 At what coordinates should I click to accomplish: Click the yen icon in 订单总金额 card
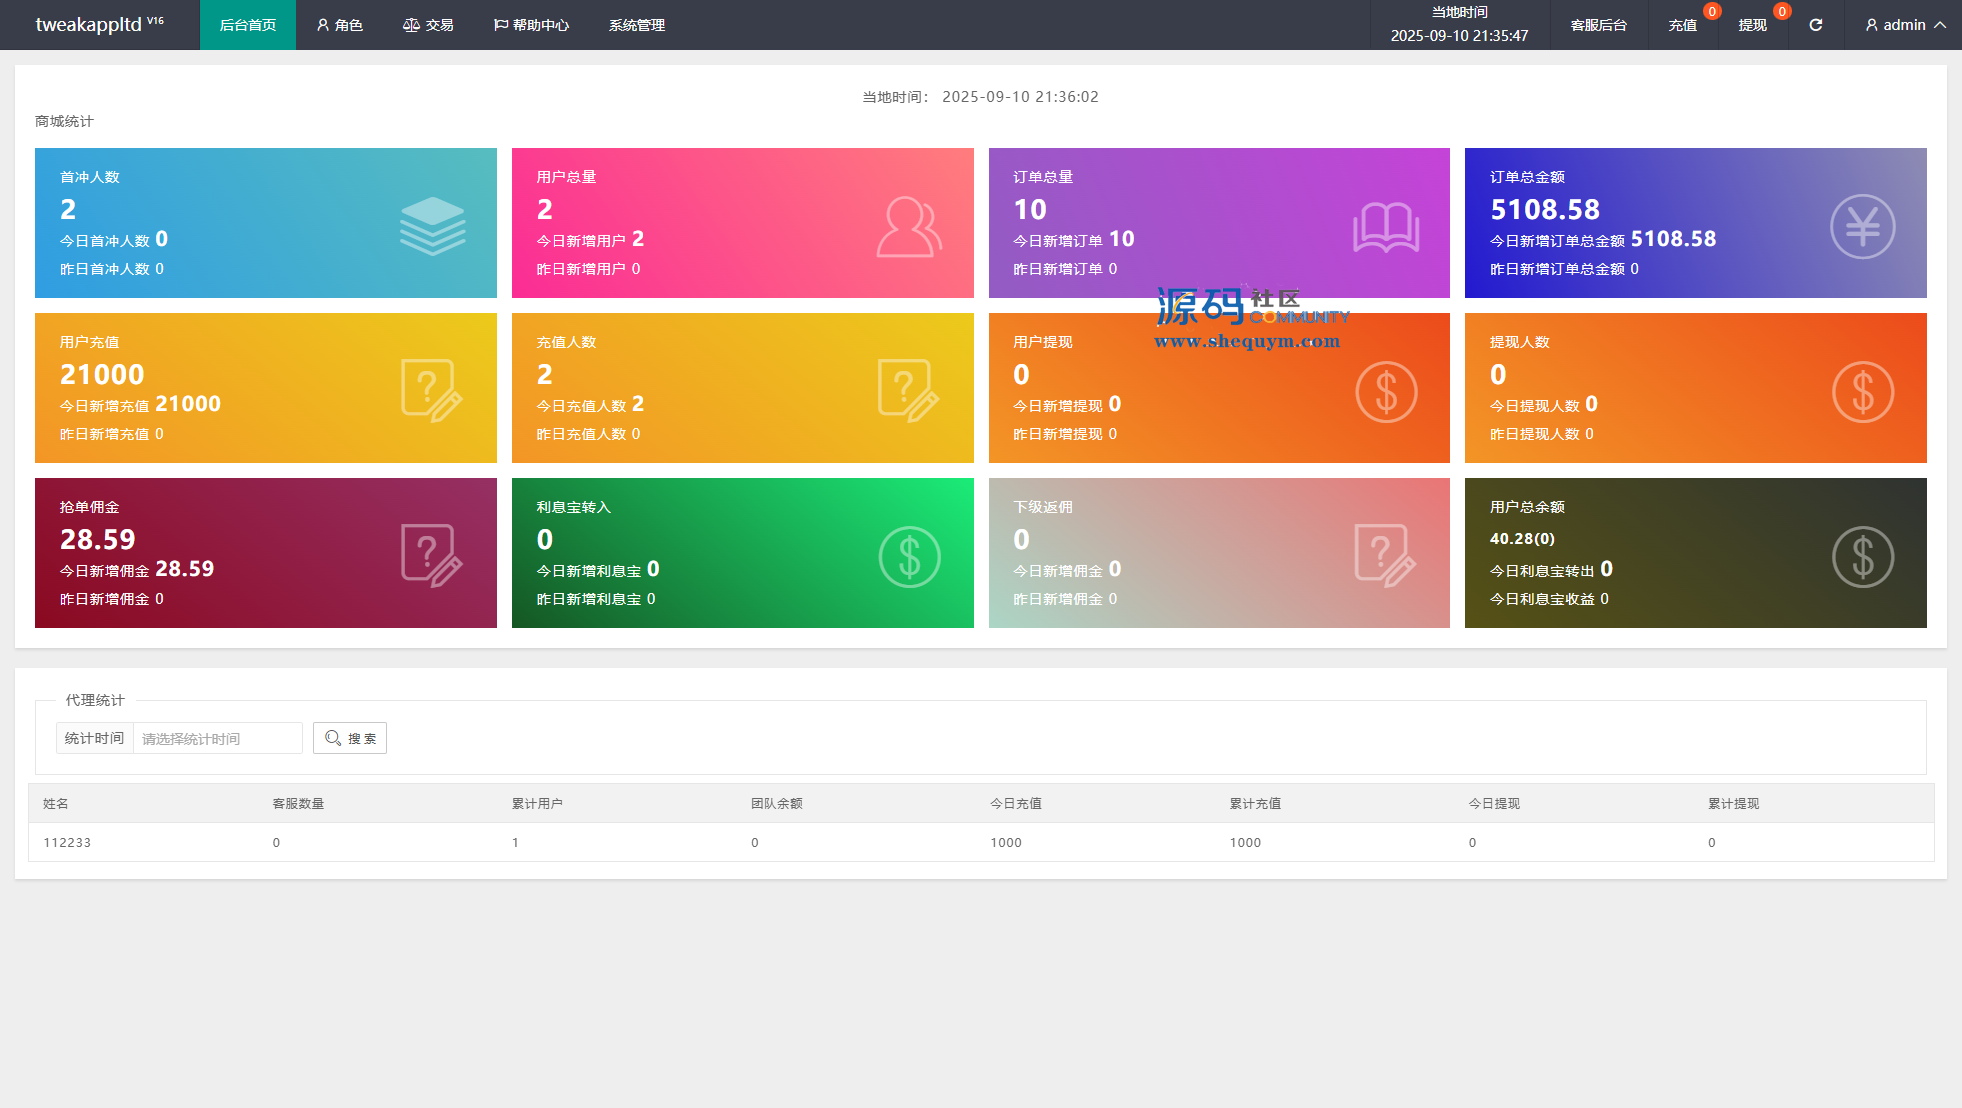pos(1862,227)
